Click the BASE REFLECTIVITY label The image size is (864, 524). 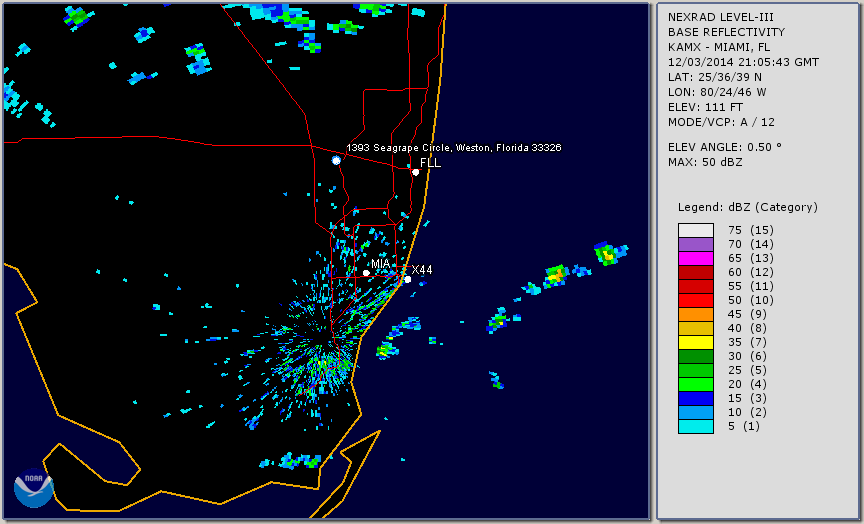coord(726,32)
